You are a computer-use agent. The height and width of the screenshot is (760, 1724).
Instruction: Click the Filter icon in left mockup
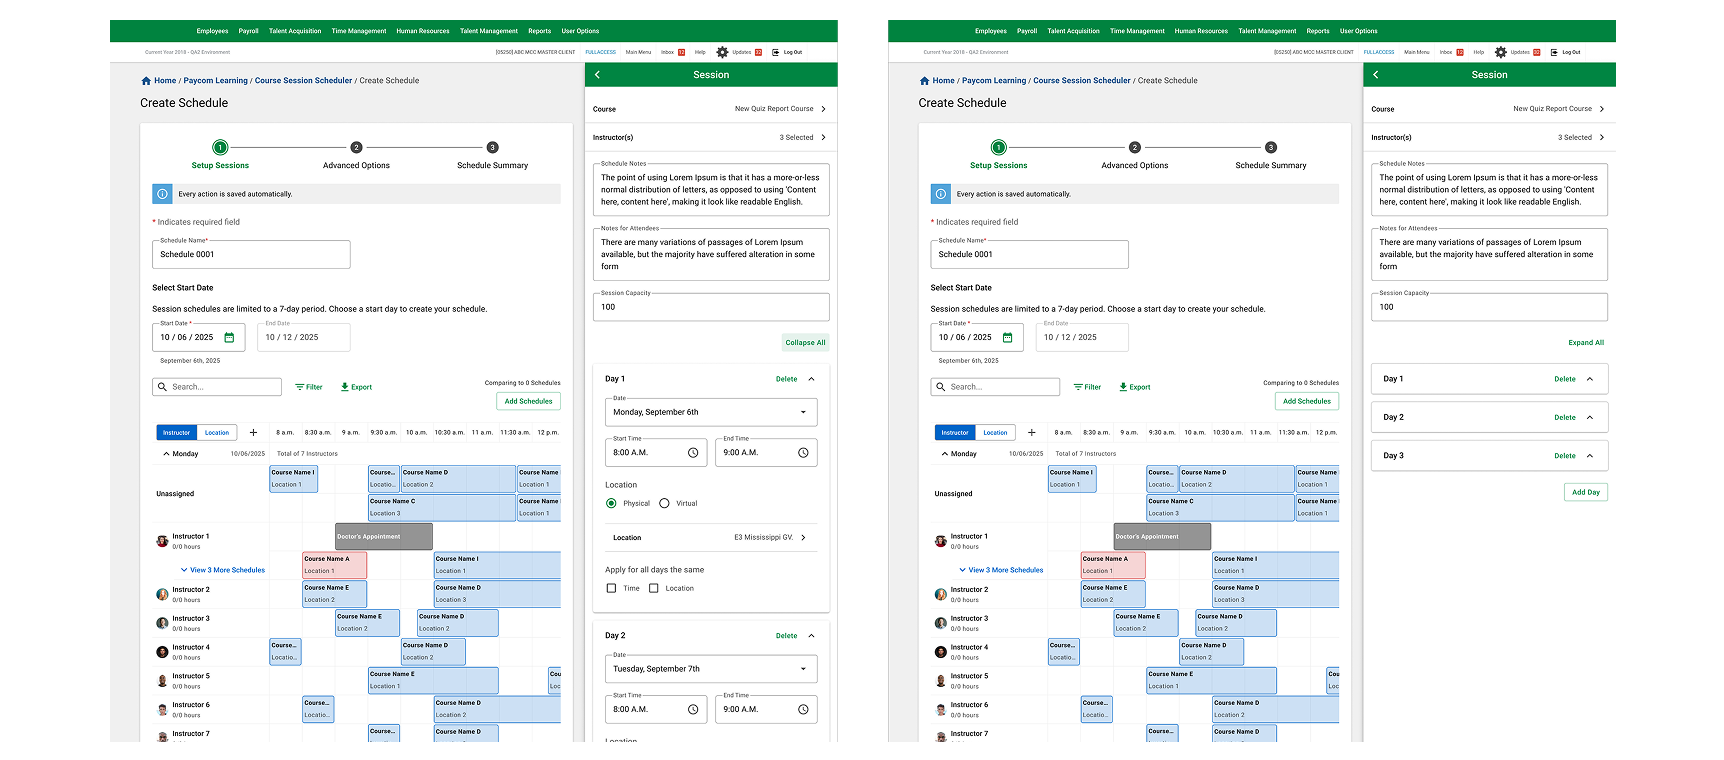[299, 387]
